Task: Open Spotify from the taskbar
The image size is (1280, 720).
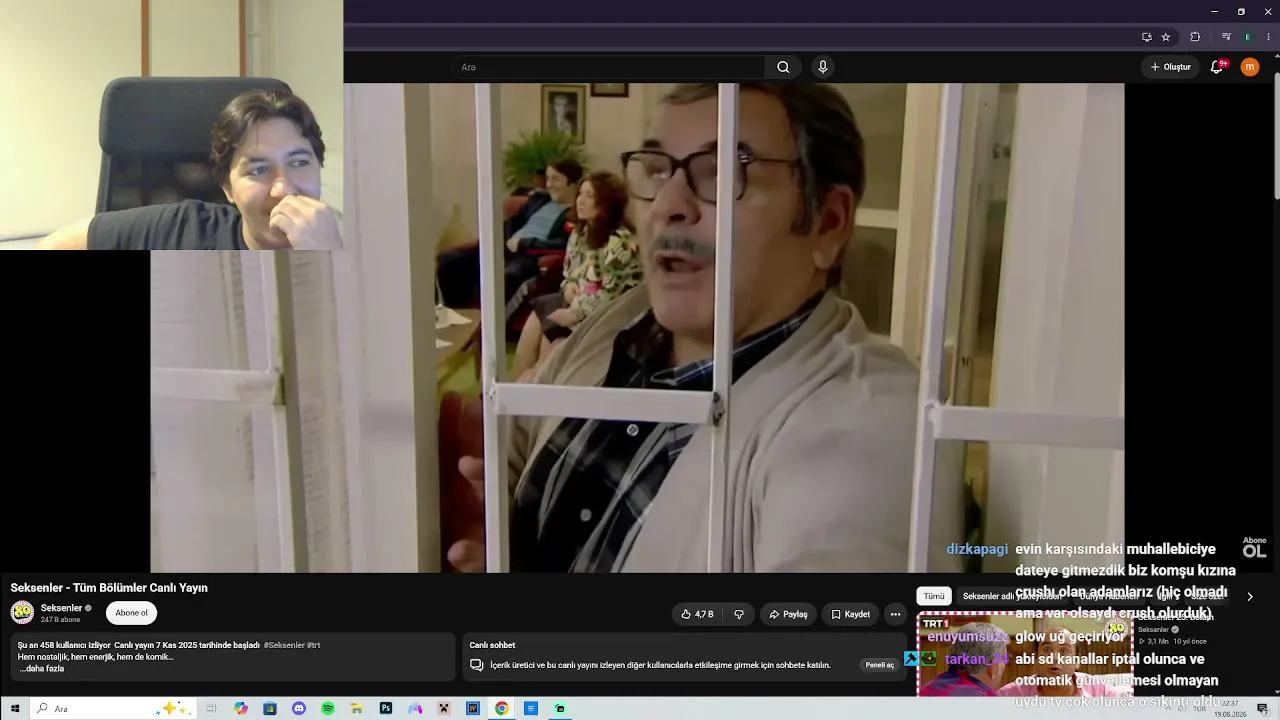Action: [x=328, y=709]
